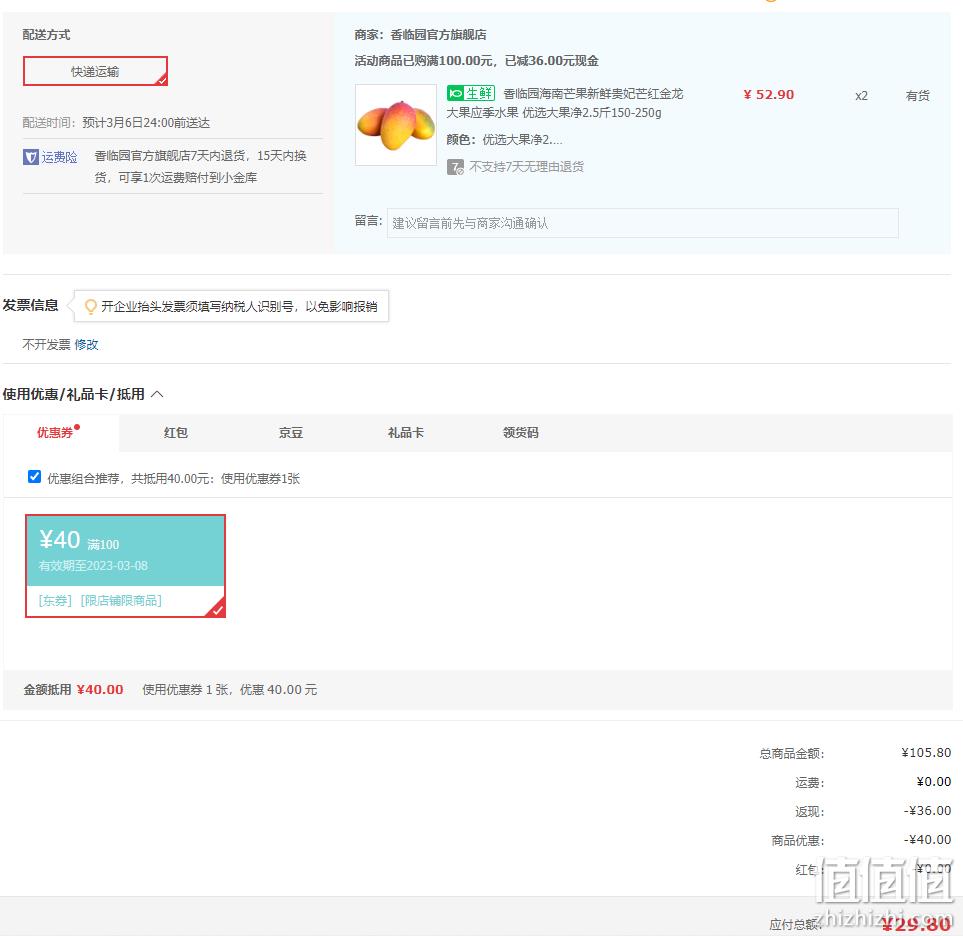Collapse the 使用优惠/礼品卡/抵用 section
The image size is (963, 936).
[157, 394]
